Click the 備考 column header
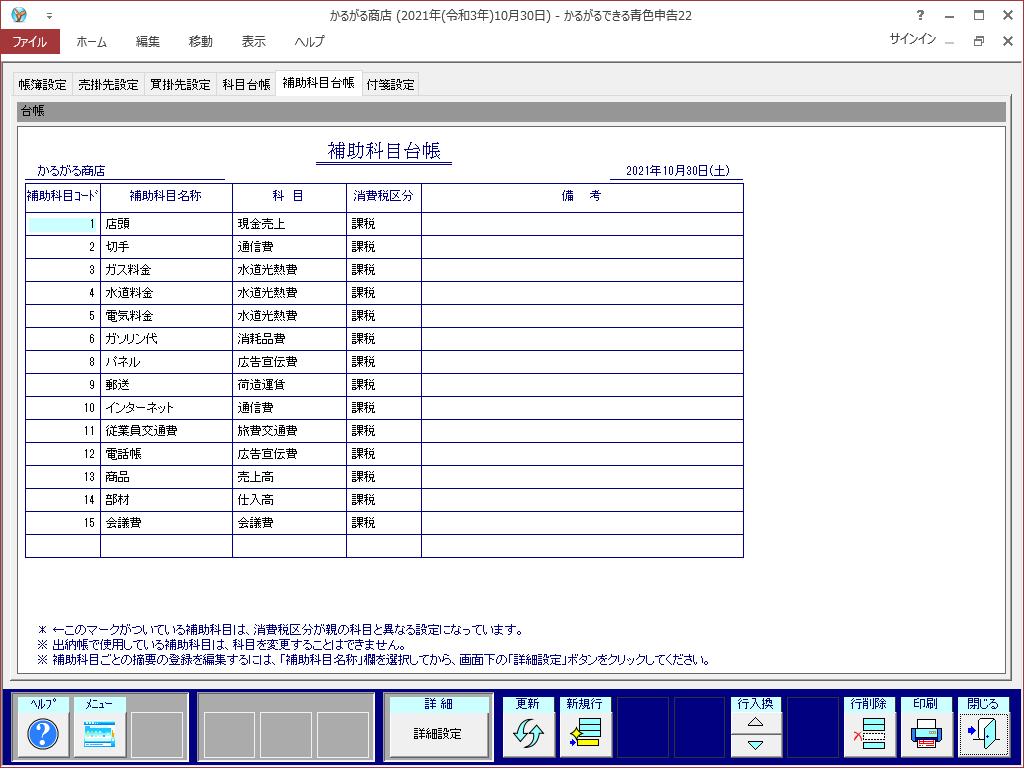Screen dimensions: 1024x768 coord(583,196)
